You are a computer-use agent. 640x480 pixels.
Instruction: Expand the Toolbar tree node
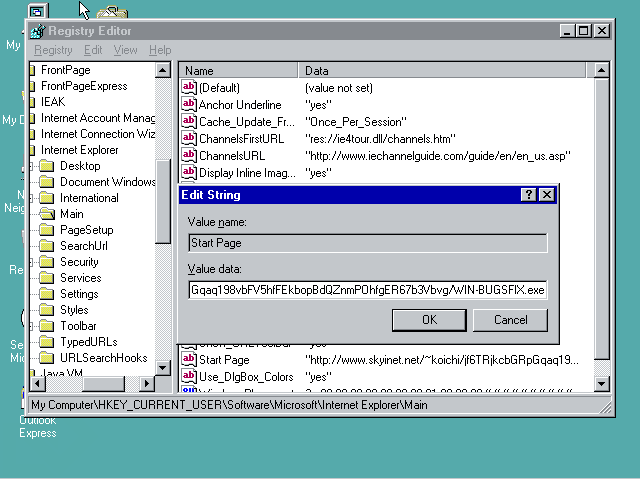click(x=31, y=326)
